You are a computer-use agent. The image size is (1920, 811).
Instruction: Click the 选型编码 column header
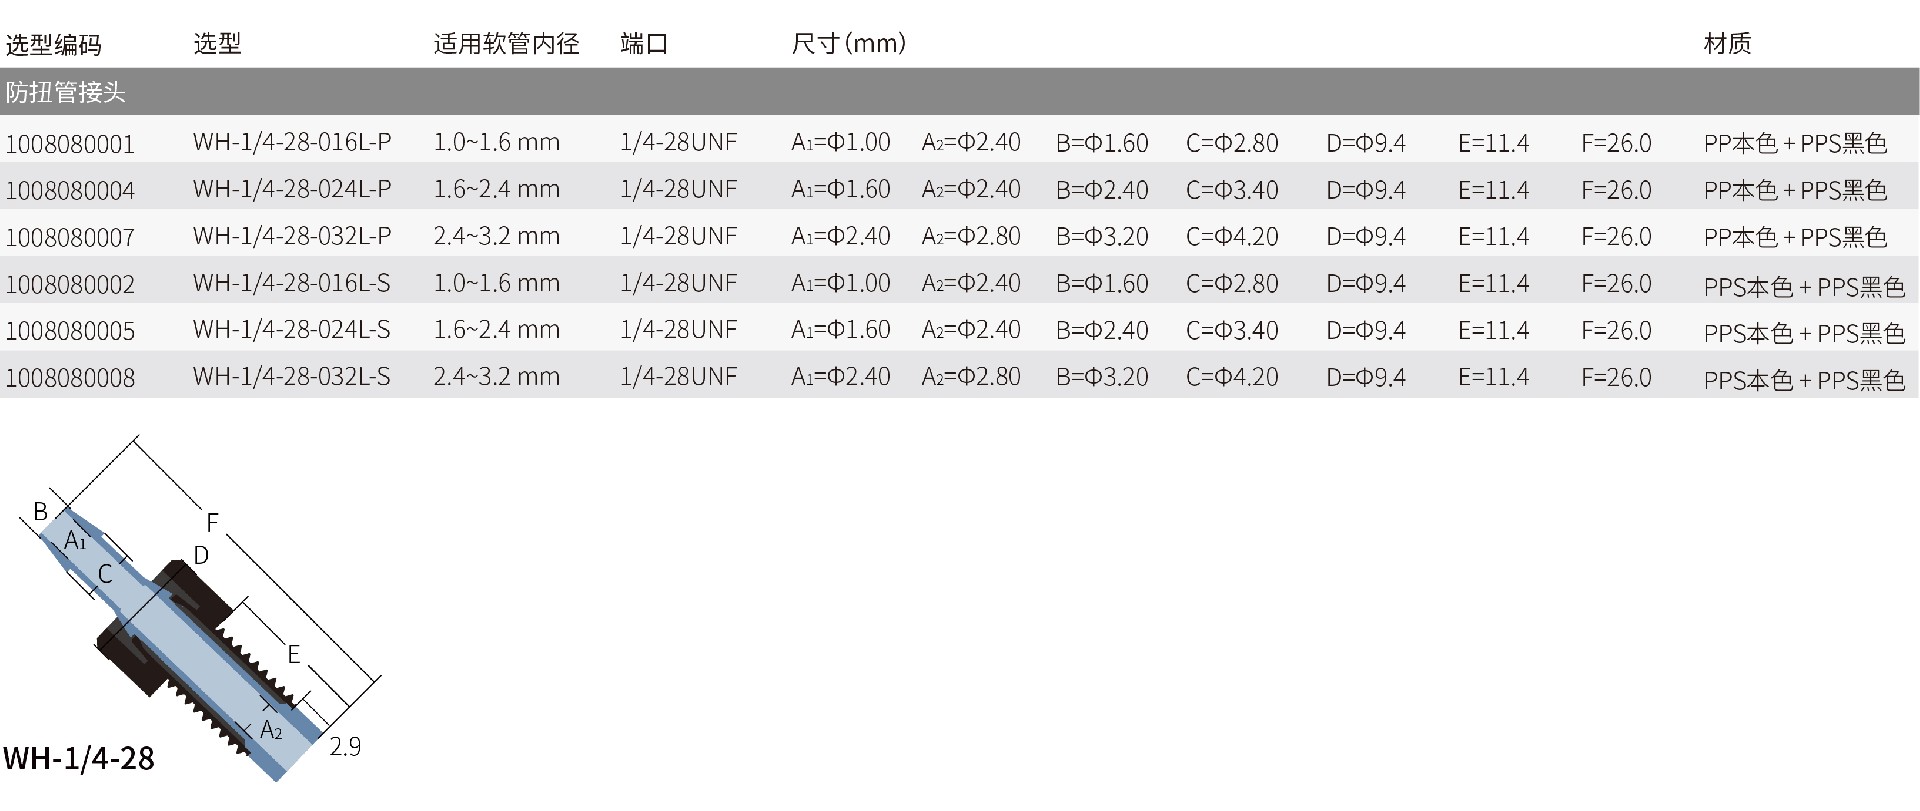click(x=54, y=45)
